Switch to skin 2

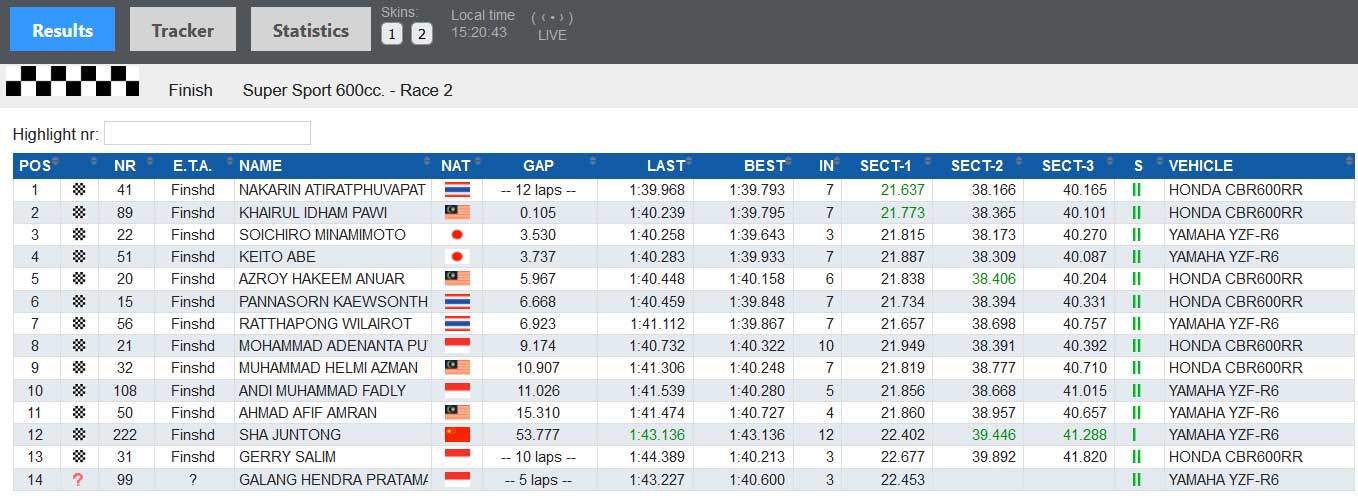coord(422,34)
